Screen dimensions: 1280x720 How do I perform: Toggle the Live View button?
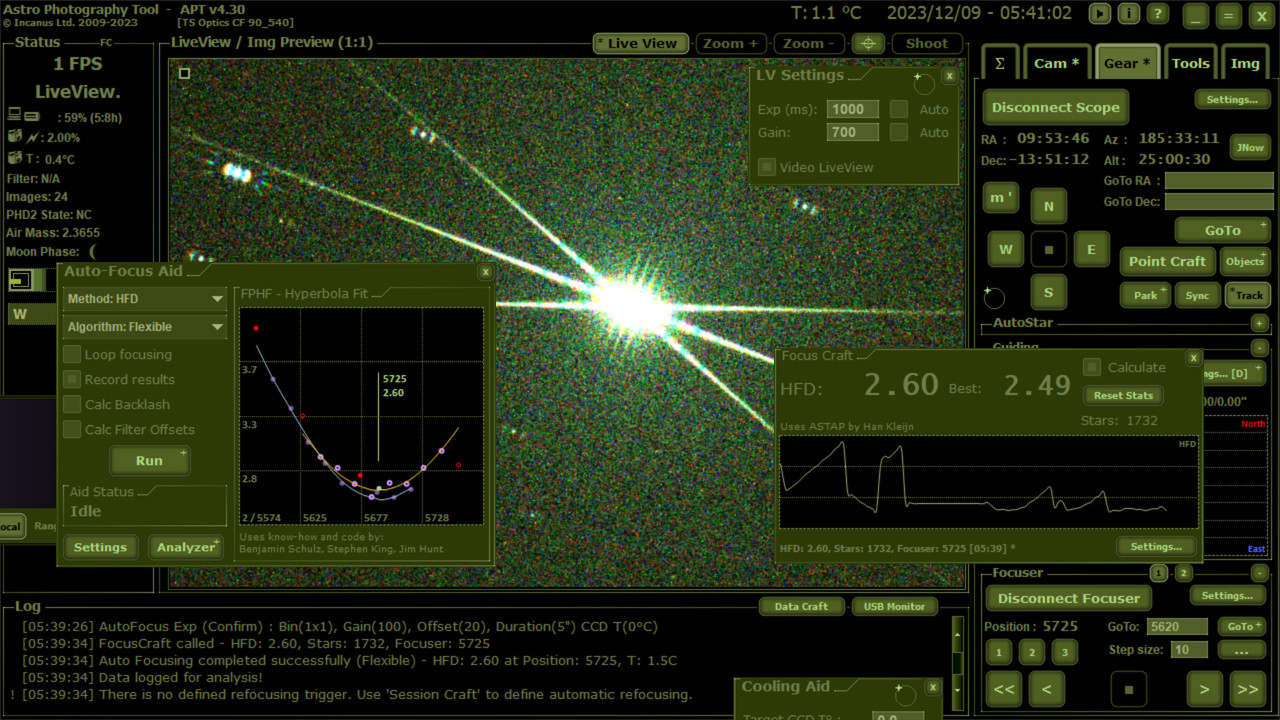click(641, 43)
